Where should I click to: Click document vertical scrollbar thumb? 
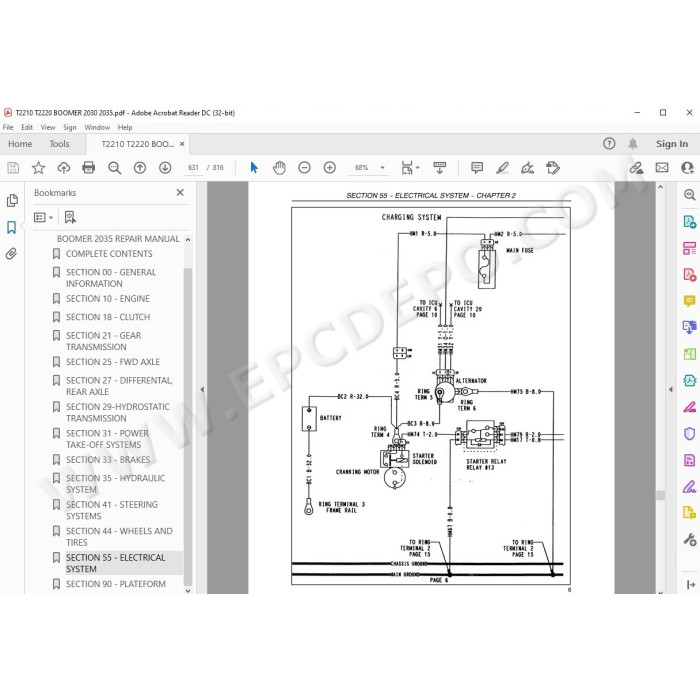661,494
